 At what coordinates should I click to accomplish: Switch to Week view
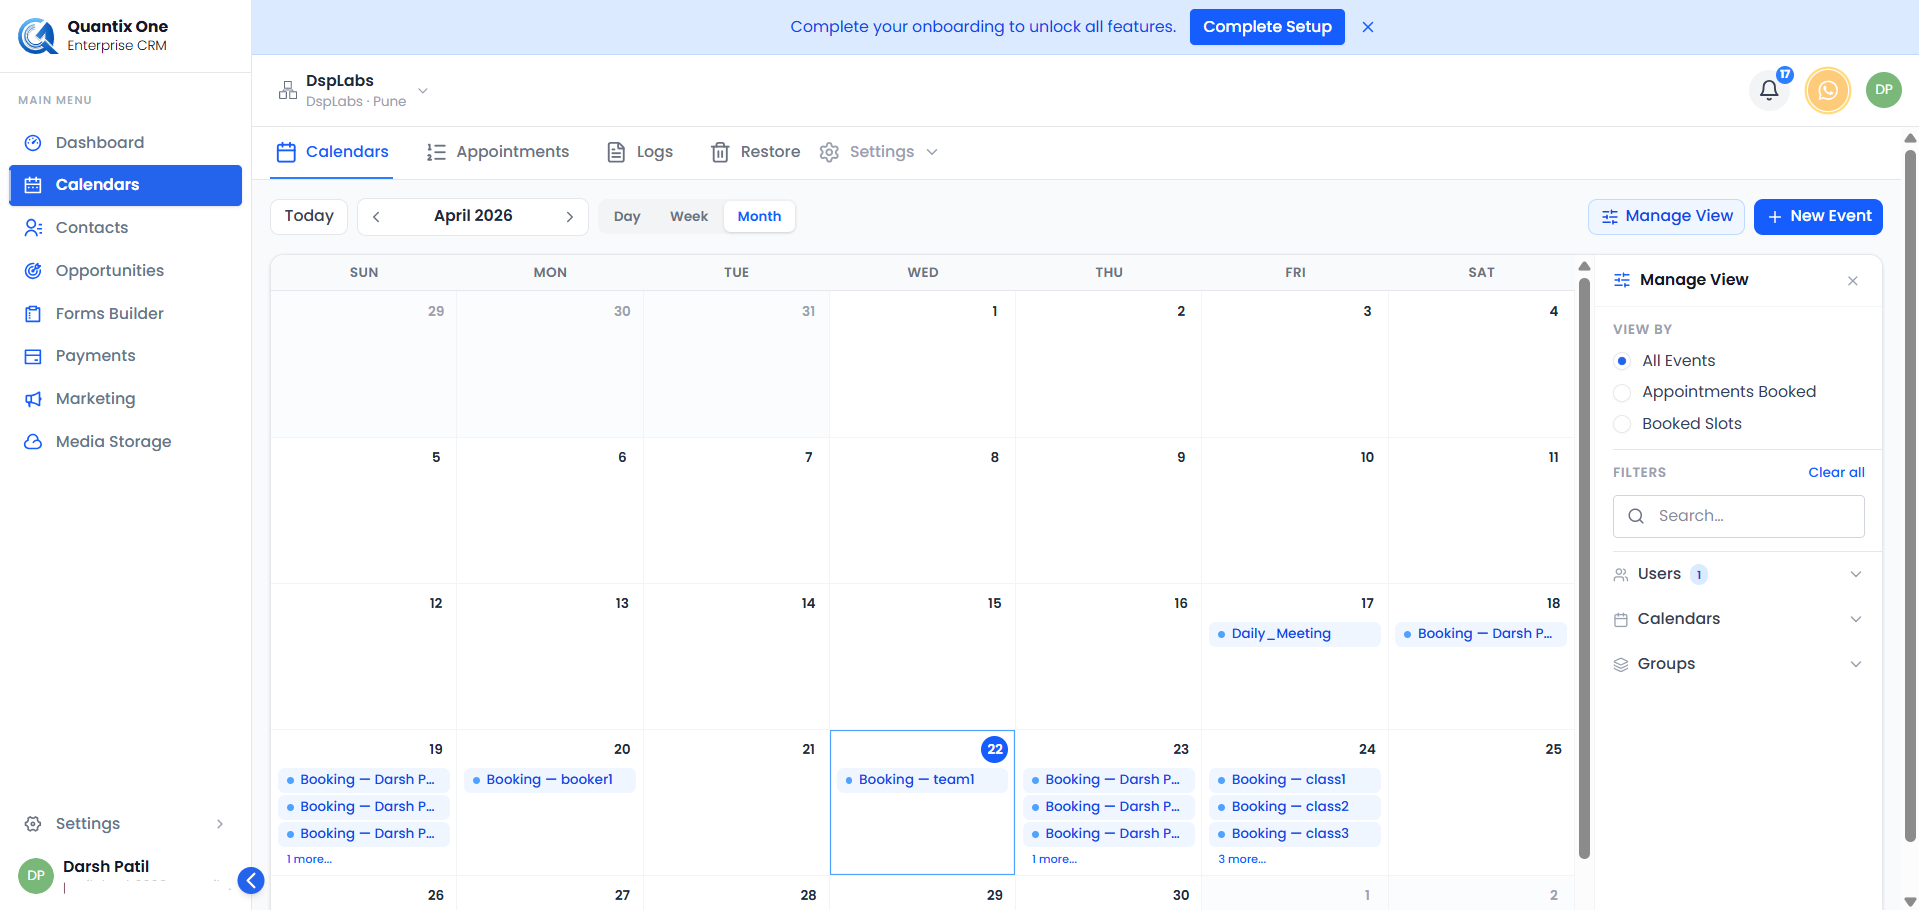pyautogui.click(x=689, y=216)
